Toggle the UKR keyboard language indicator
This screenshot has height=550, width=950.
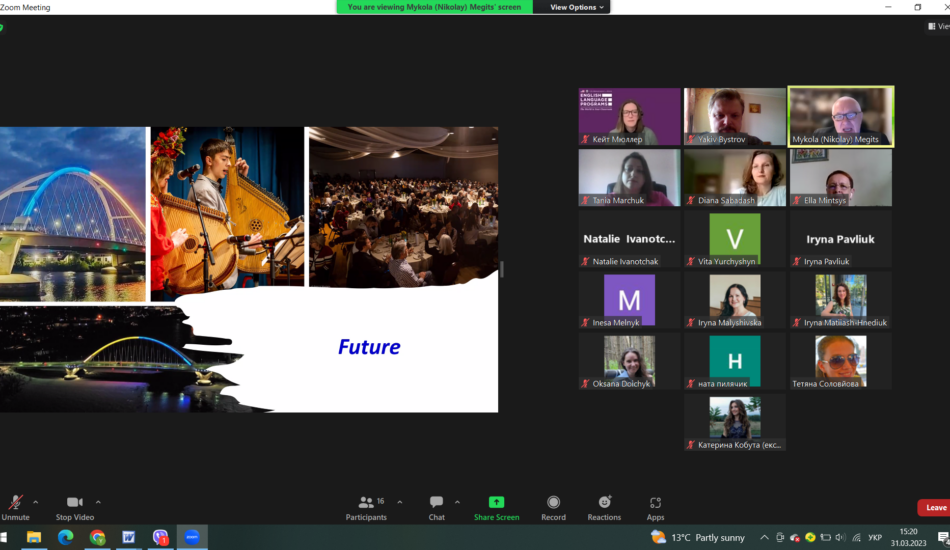tap(875, 537)
